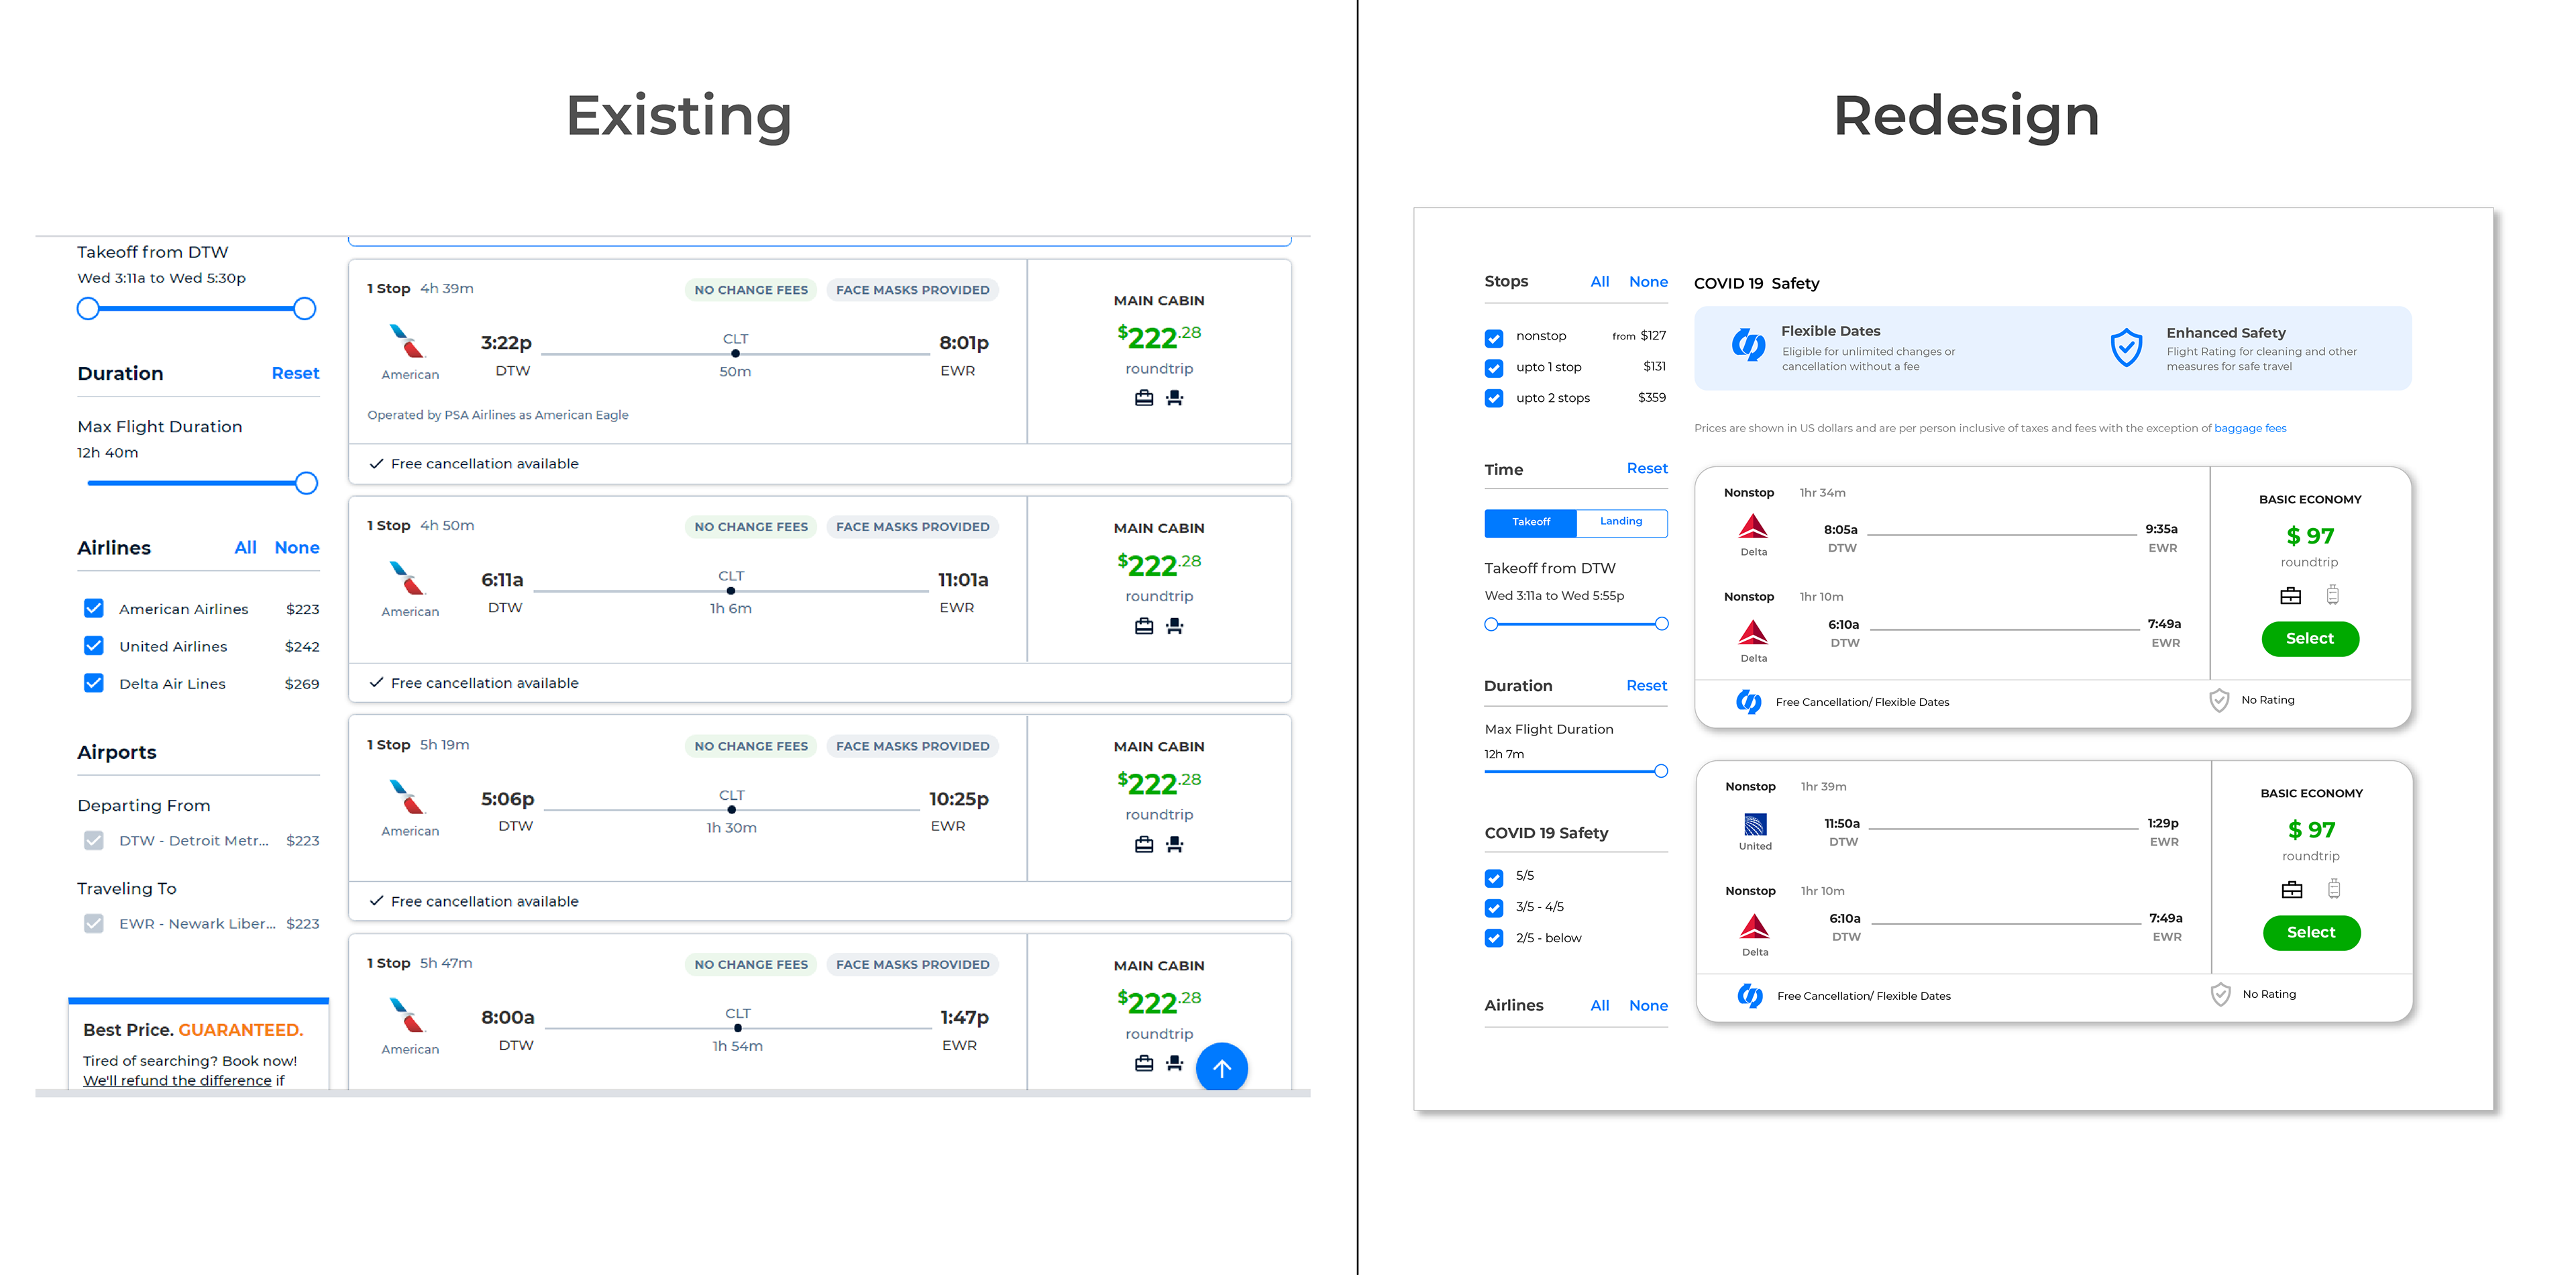The height and width of the screenshot is (1275, 2576).
Task: Click the right handle of the existing Takeoff from DTW slider
Action: pos(305,308)
